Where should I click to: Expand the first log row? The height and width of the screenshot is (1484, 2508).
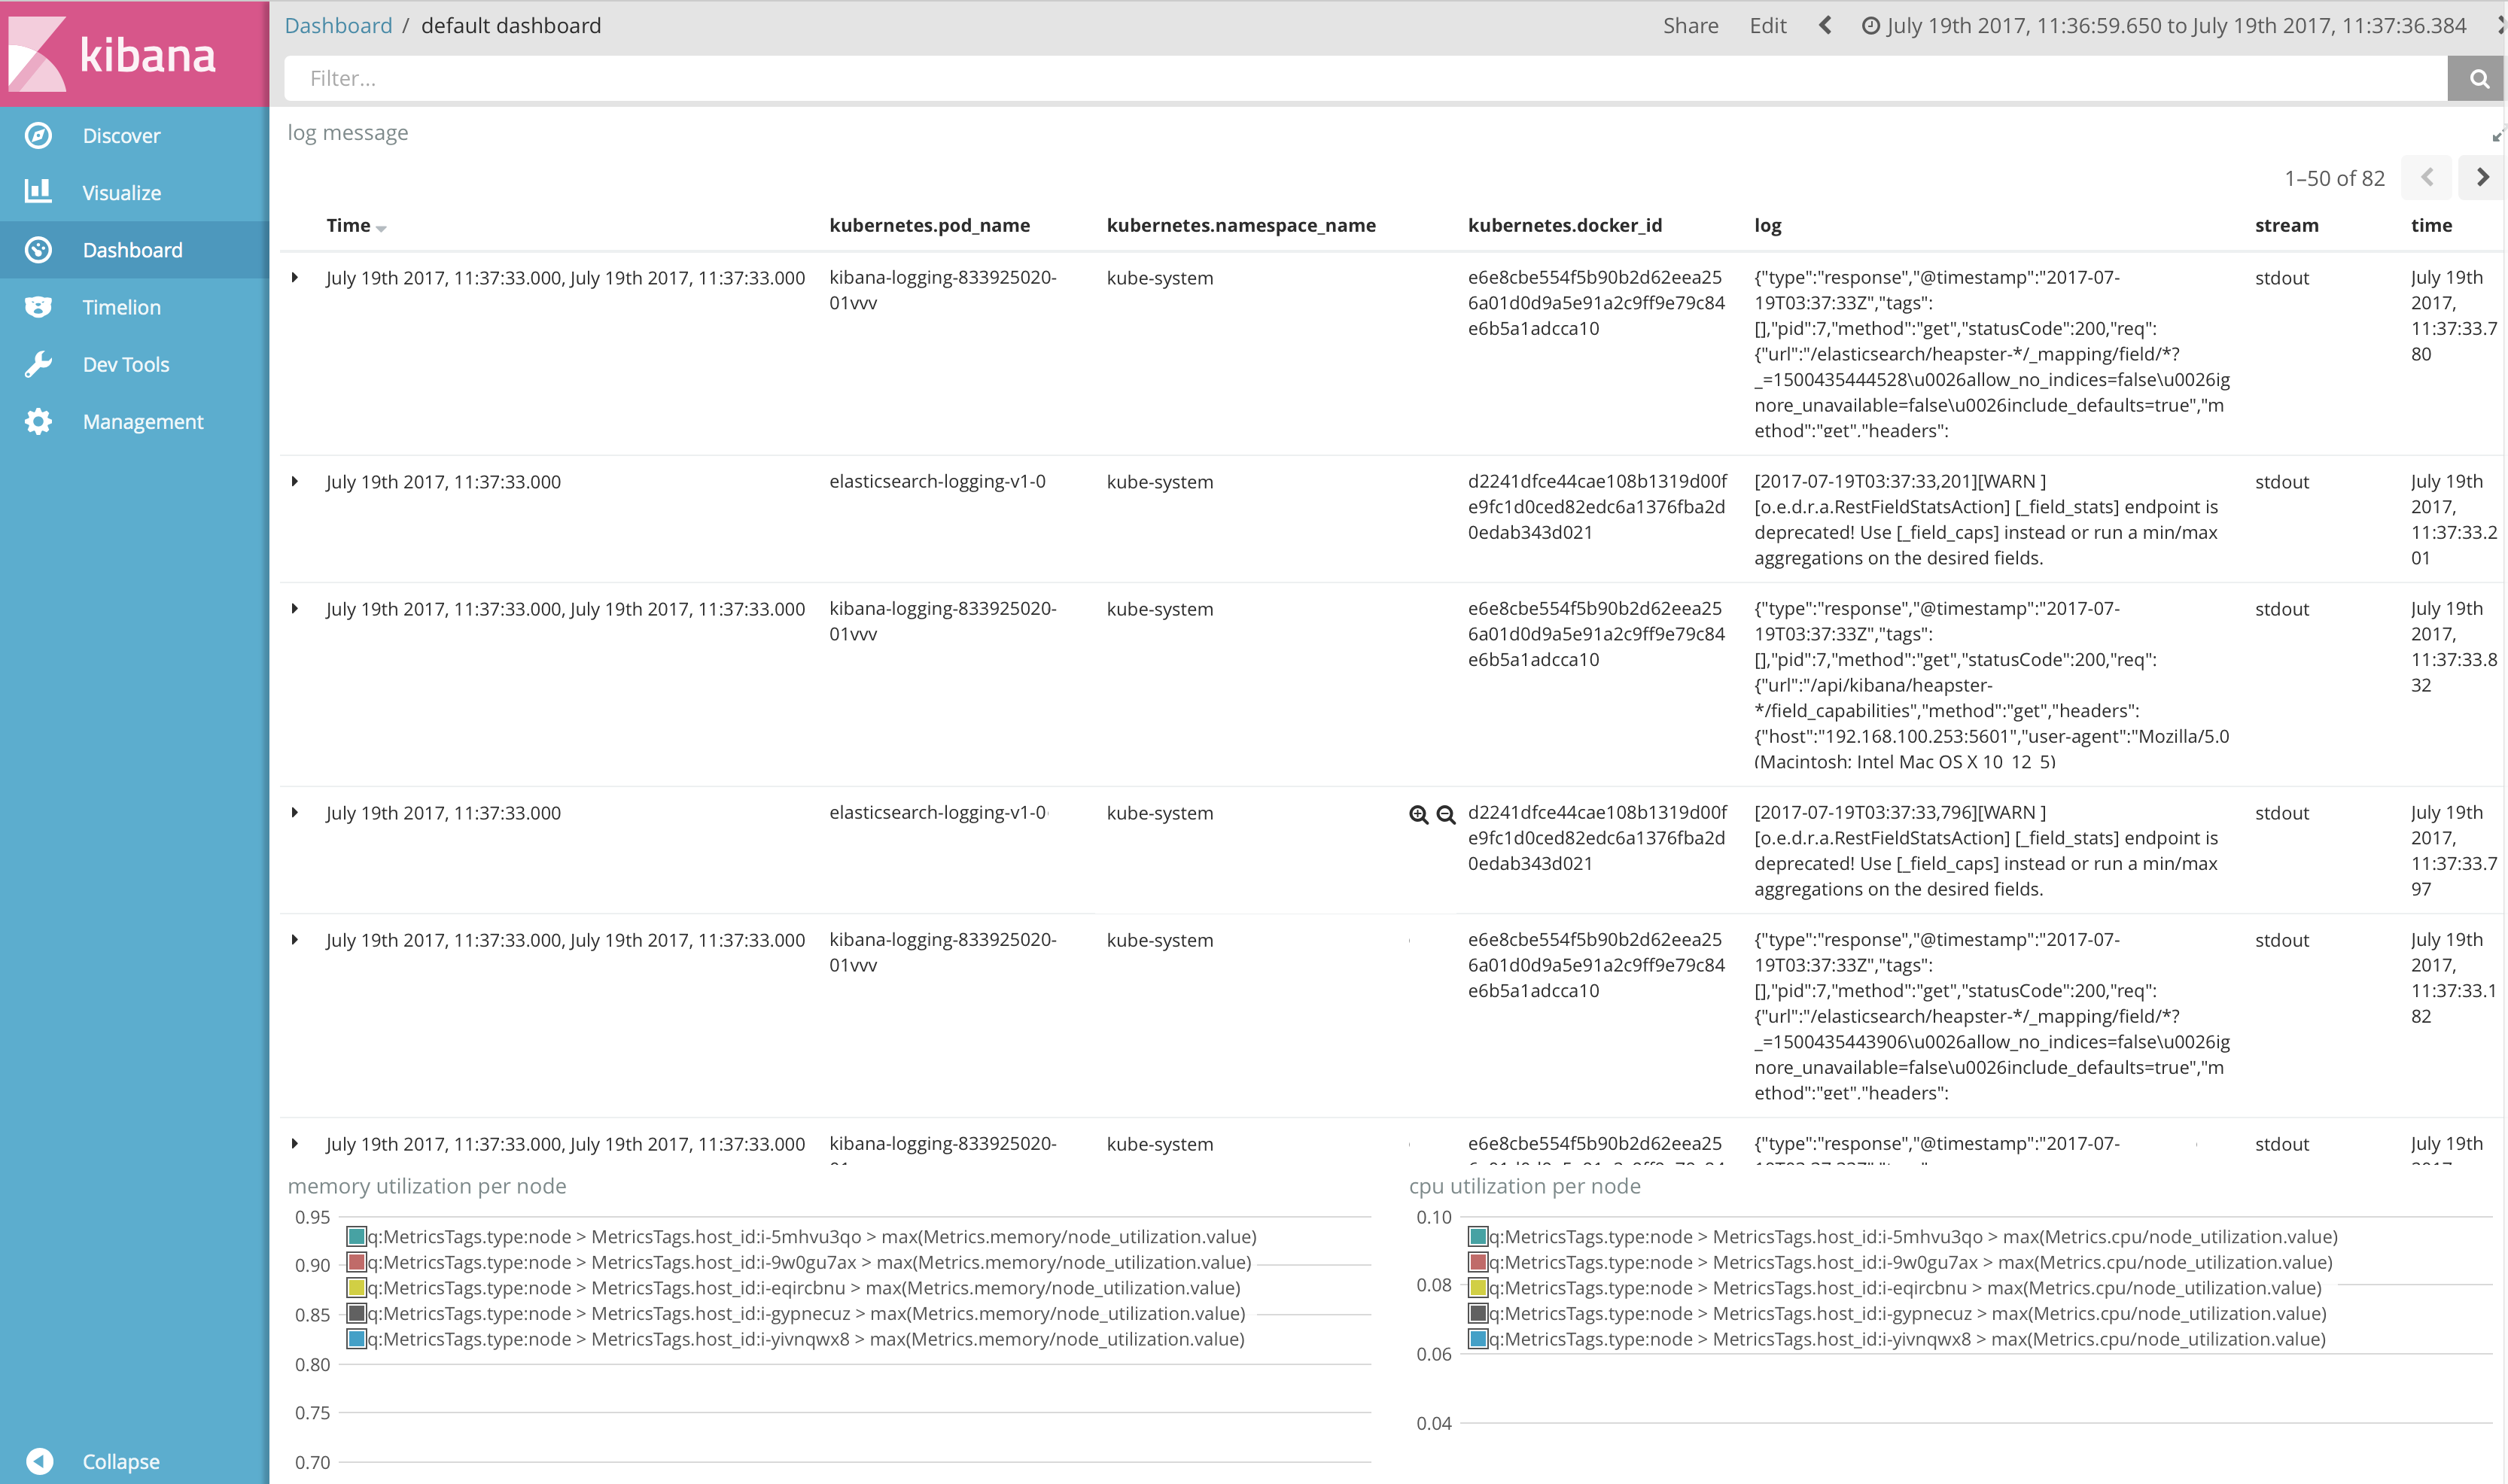(x=295, y=278)
